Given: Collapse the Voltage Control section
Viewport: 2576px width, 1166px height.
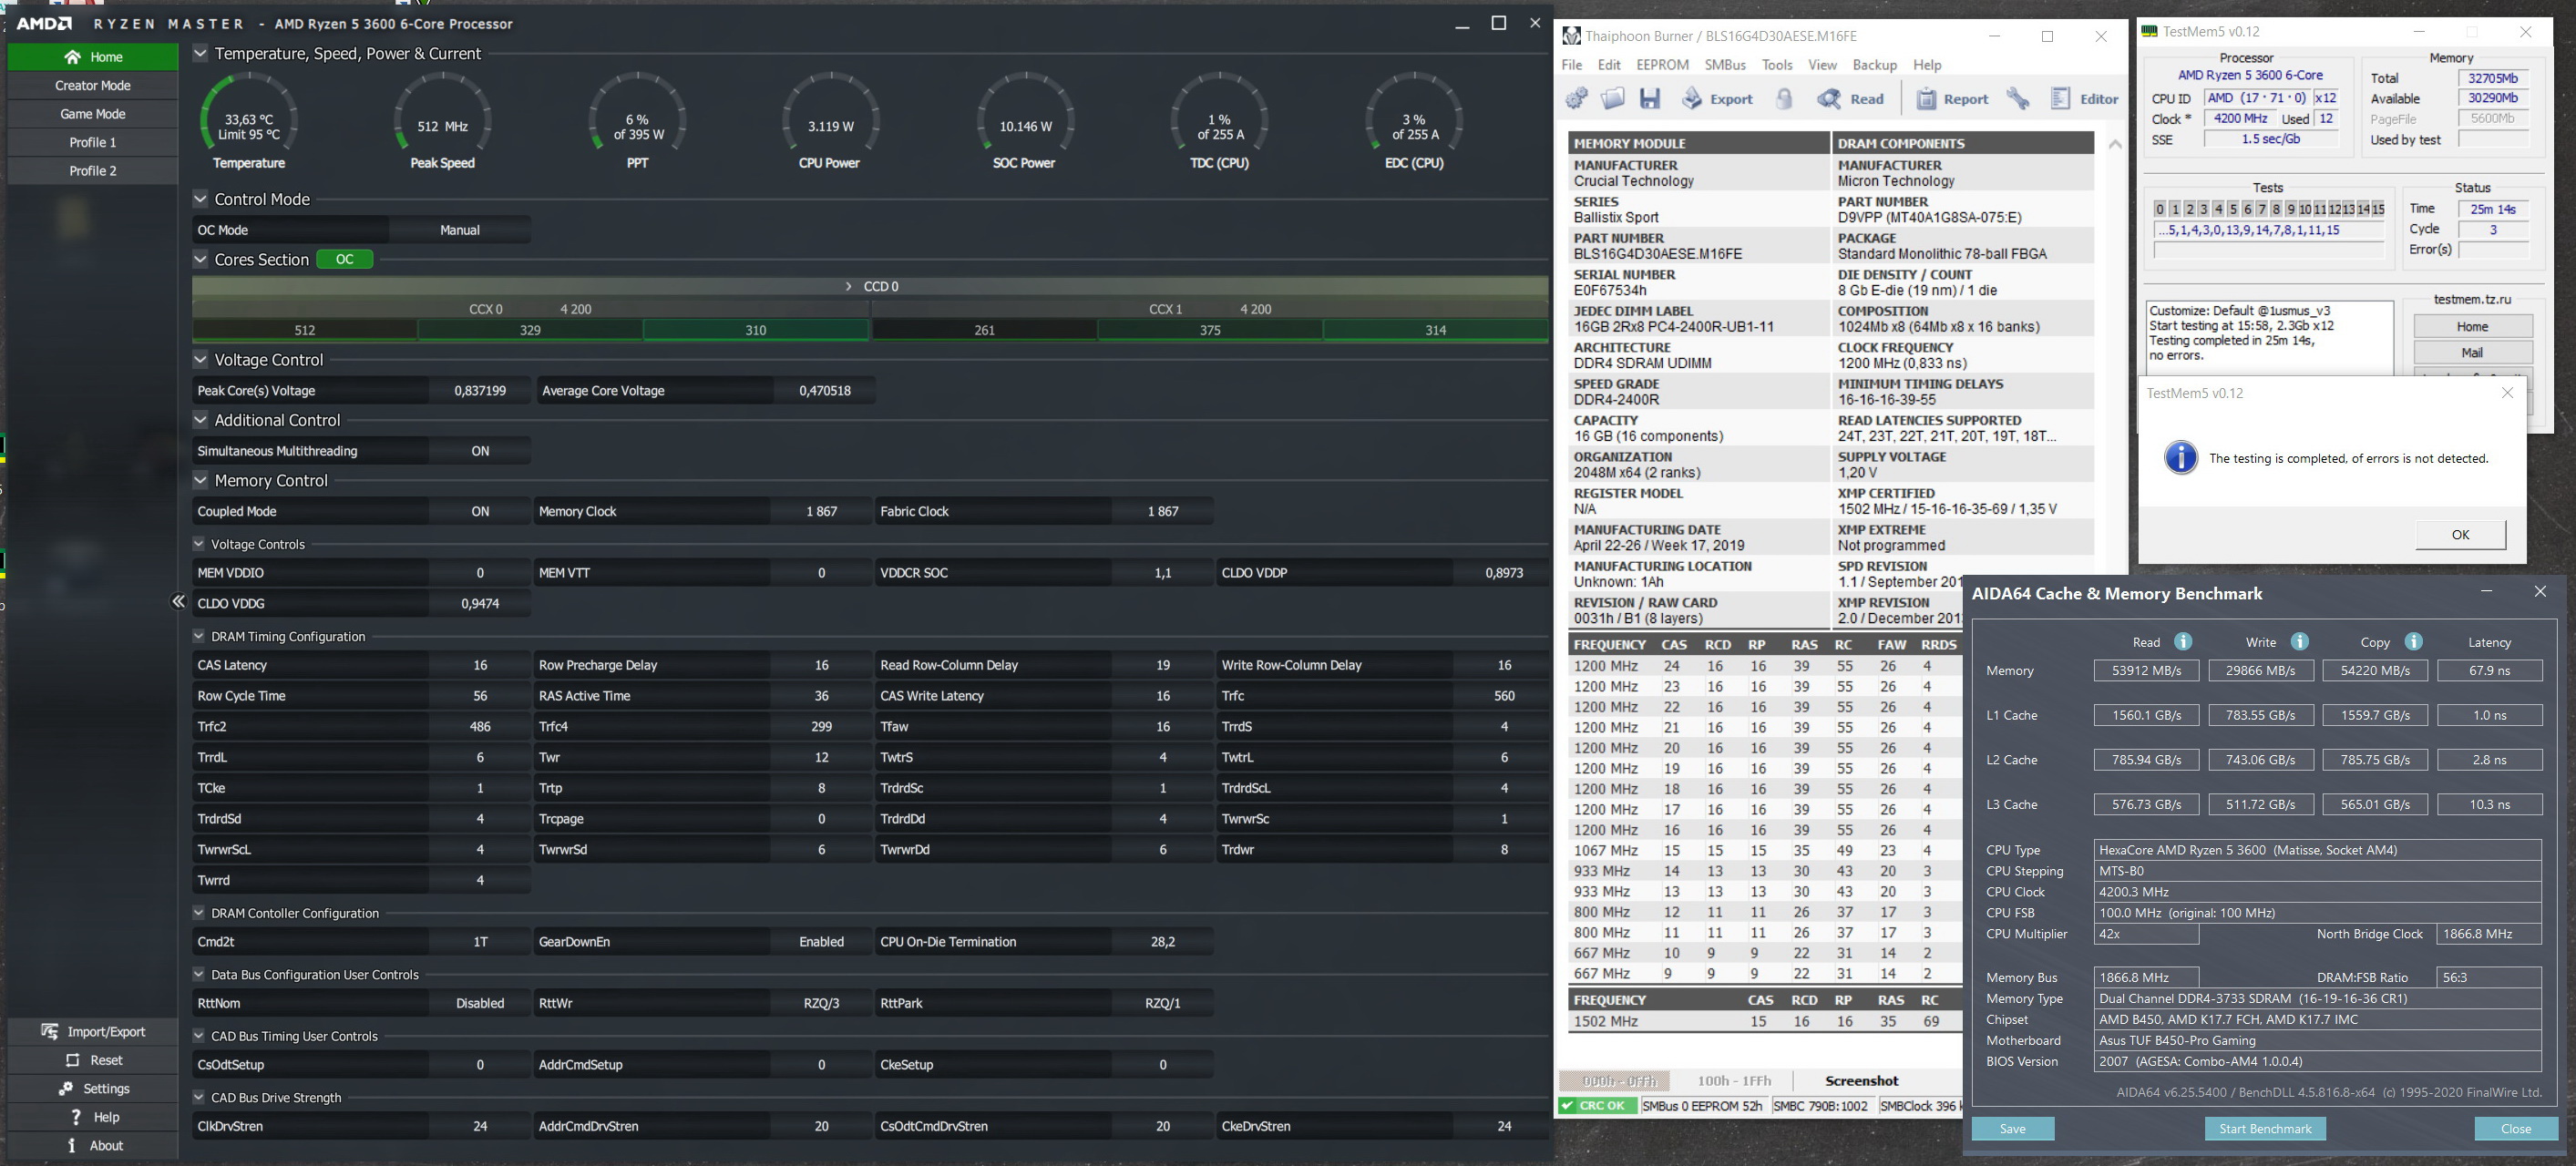Looking at the screenshot, I should click(200, 359).
